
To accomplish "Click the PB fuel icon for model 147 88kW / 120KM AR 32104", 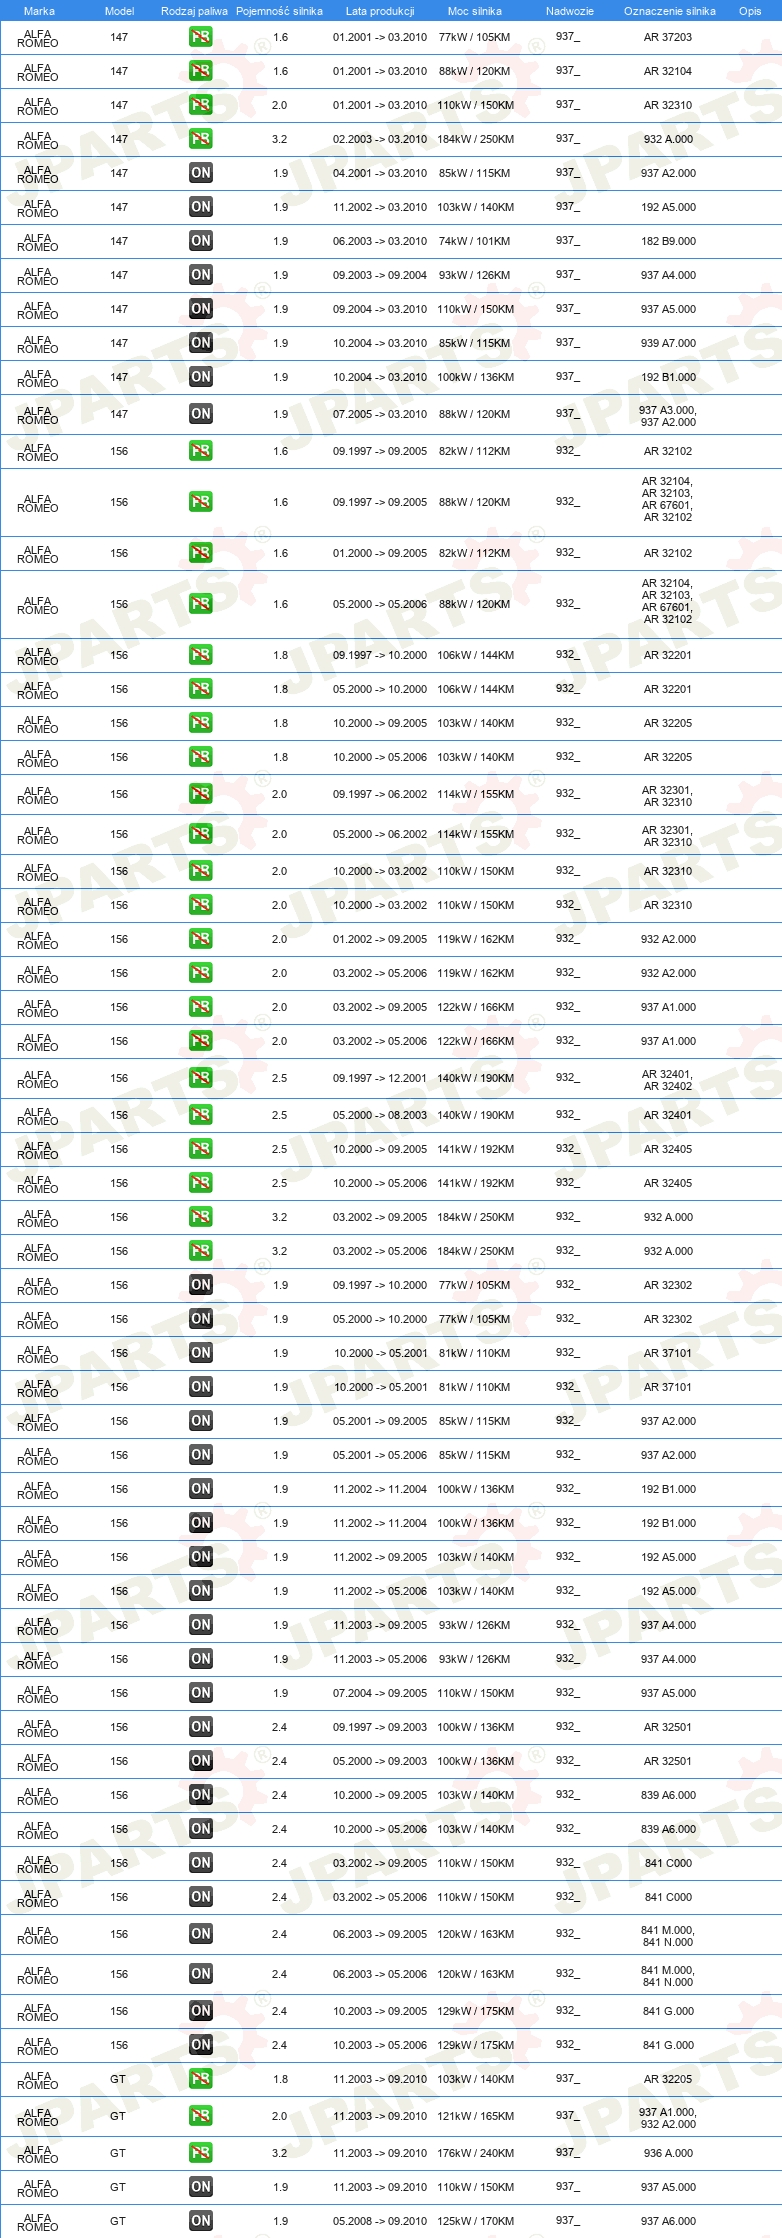I will pyautogui.click(x=200, y=71).
